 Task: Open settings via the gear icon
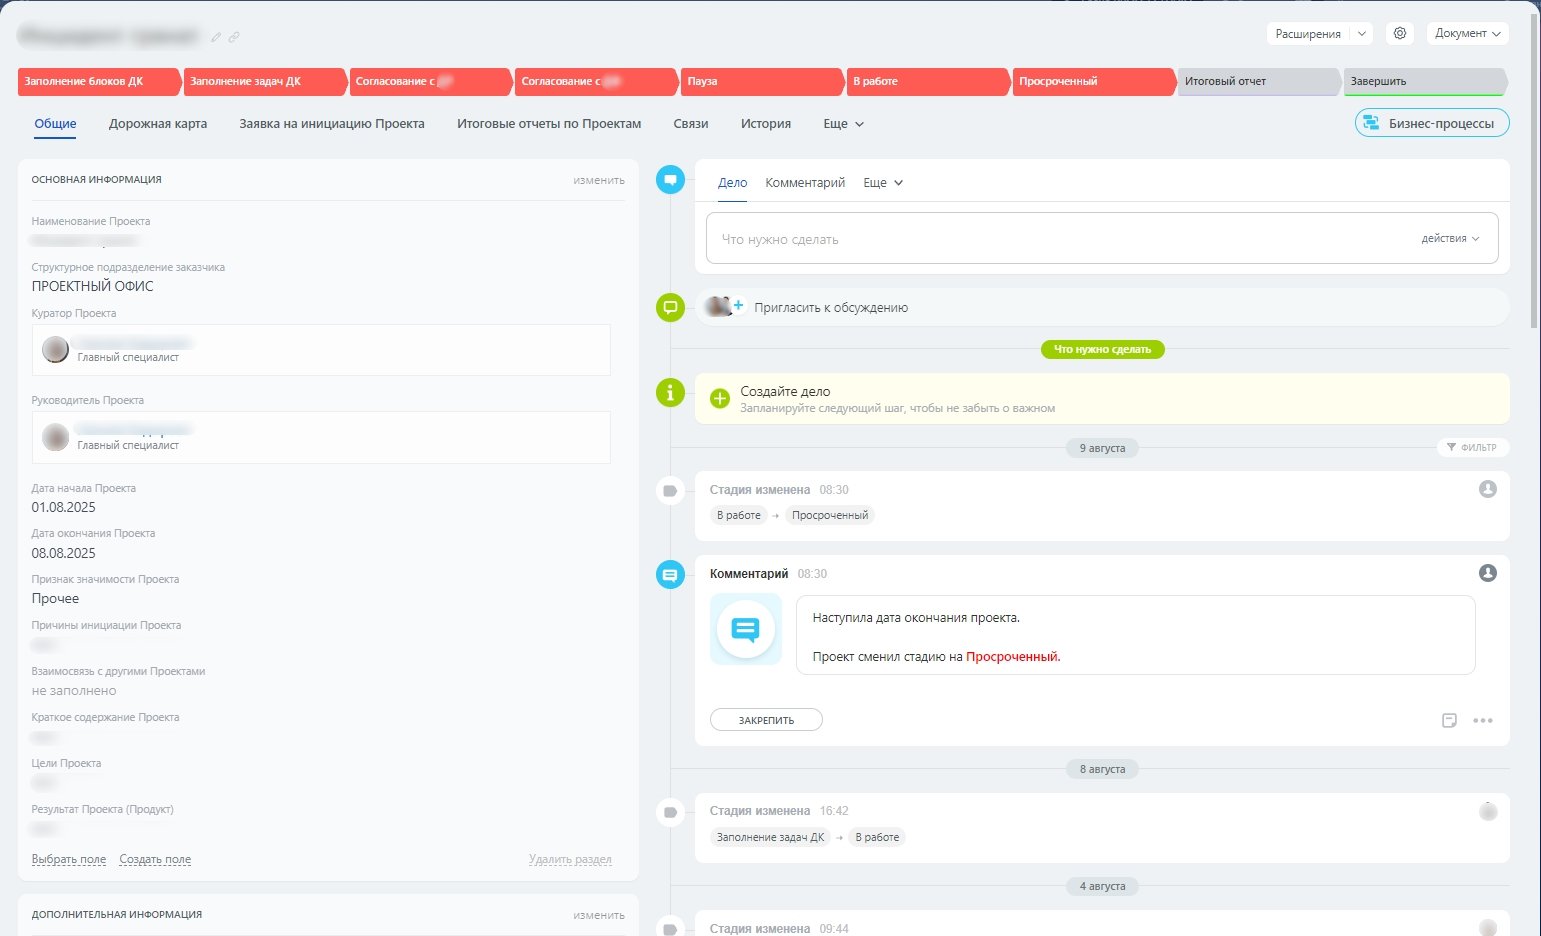click(1400, 33)
